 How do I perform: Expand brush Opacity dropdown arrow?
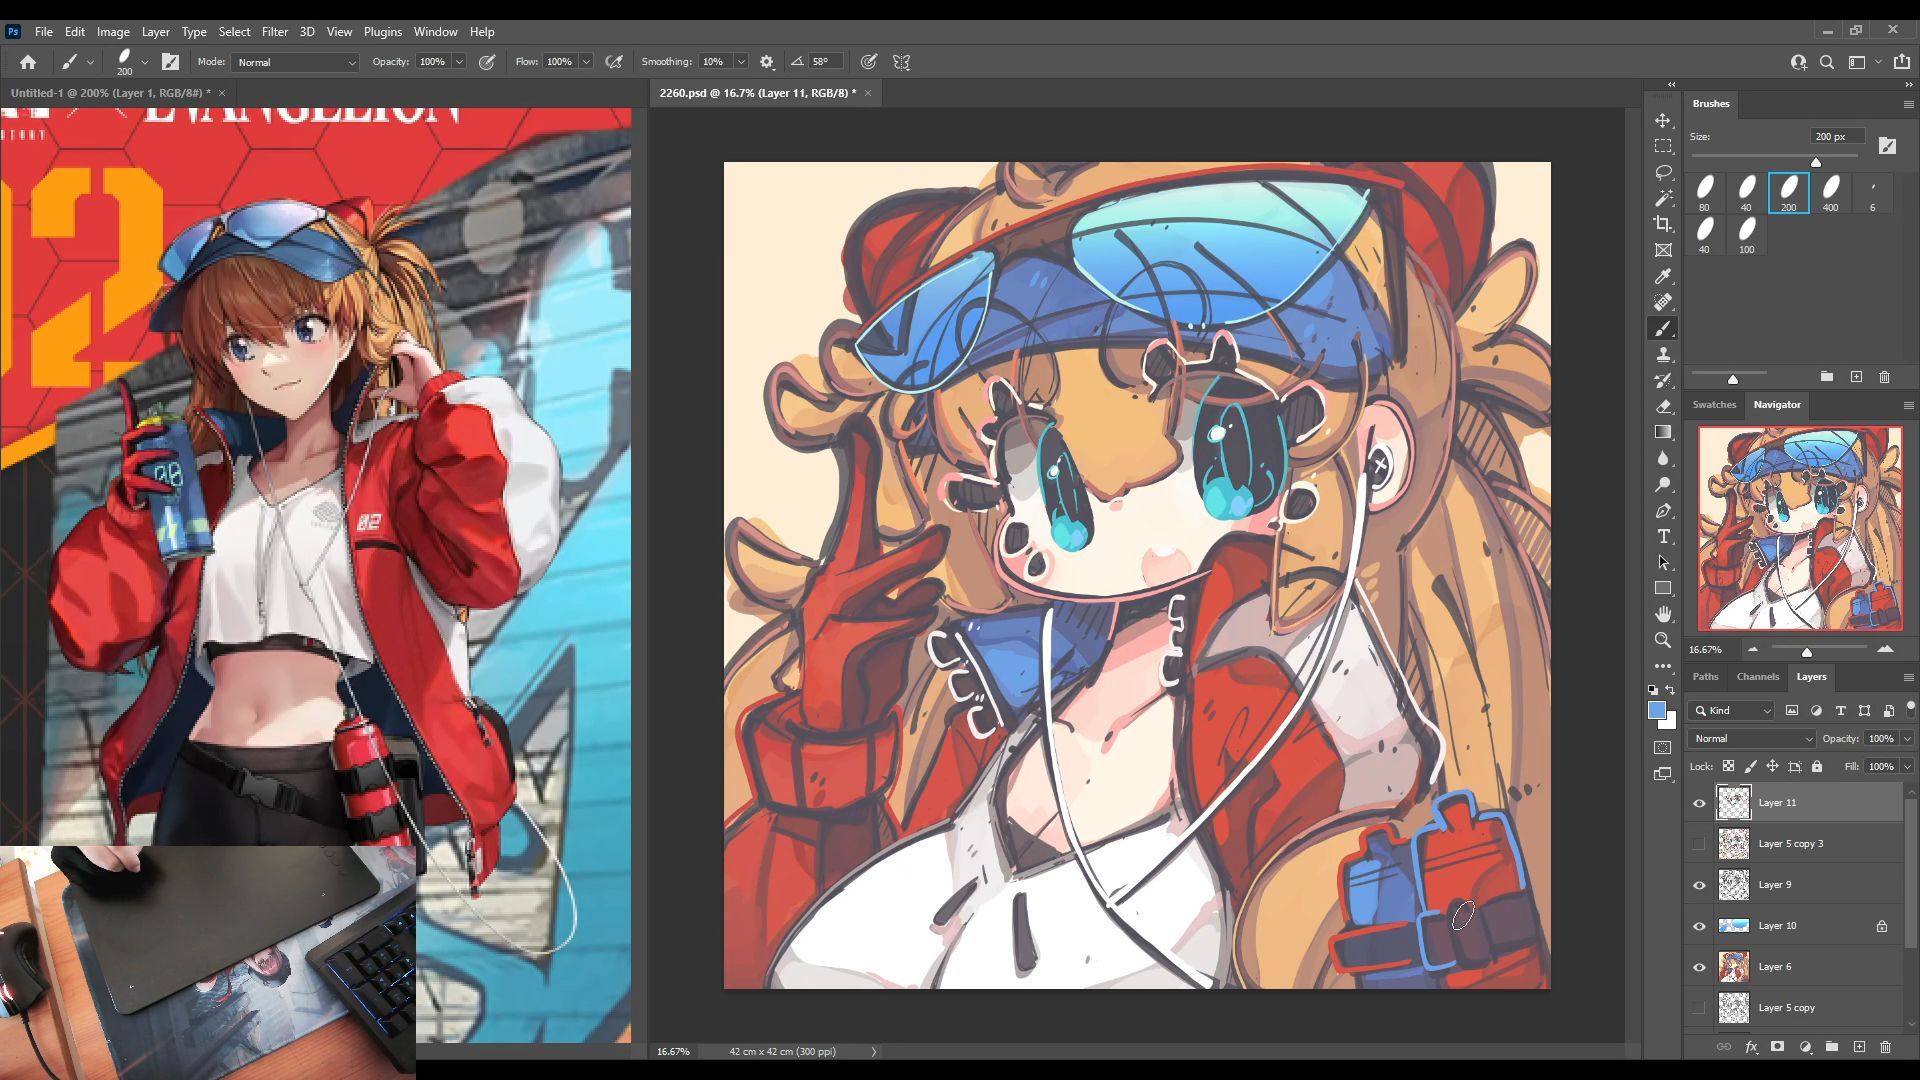pos(459,62)
